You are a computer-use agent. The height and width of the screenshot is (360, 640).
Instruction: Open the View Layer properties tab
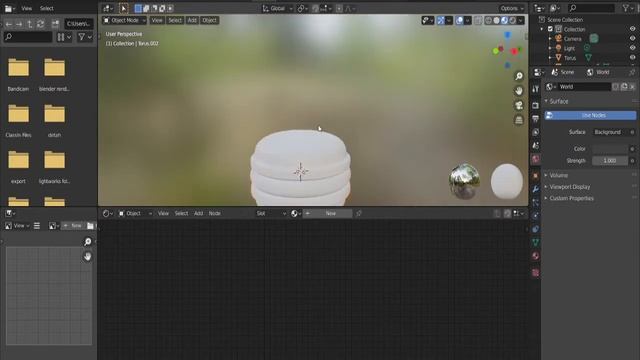pos(536,132)
